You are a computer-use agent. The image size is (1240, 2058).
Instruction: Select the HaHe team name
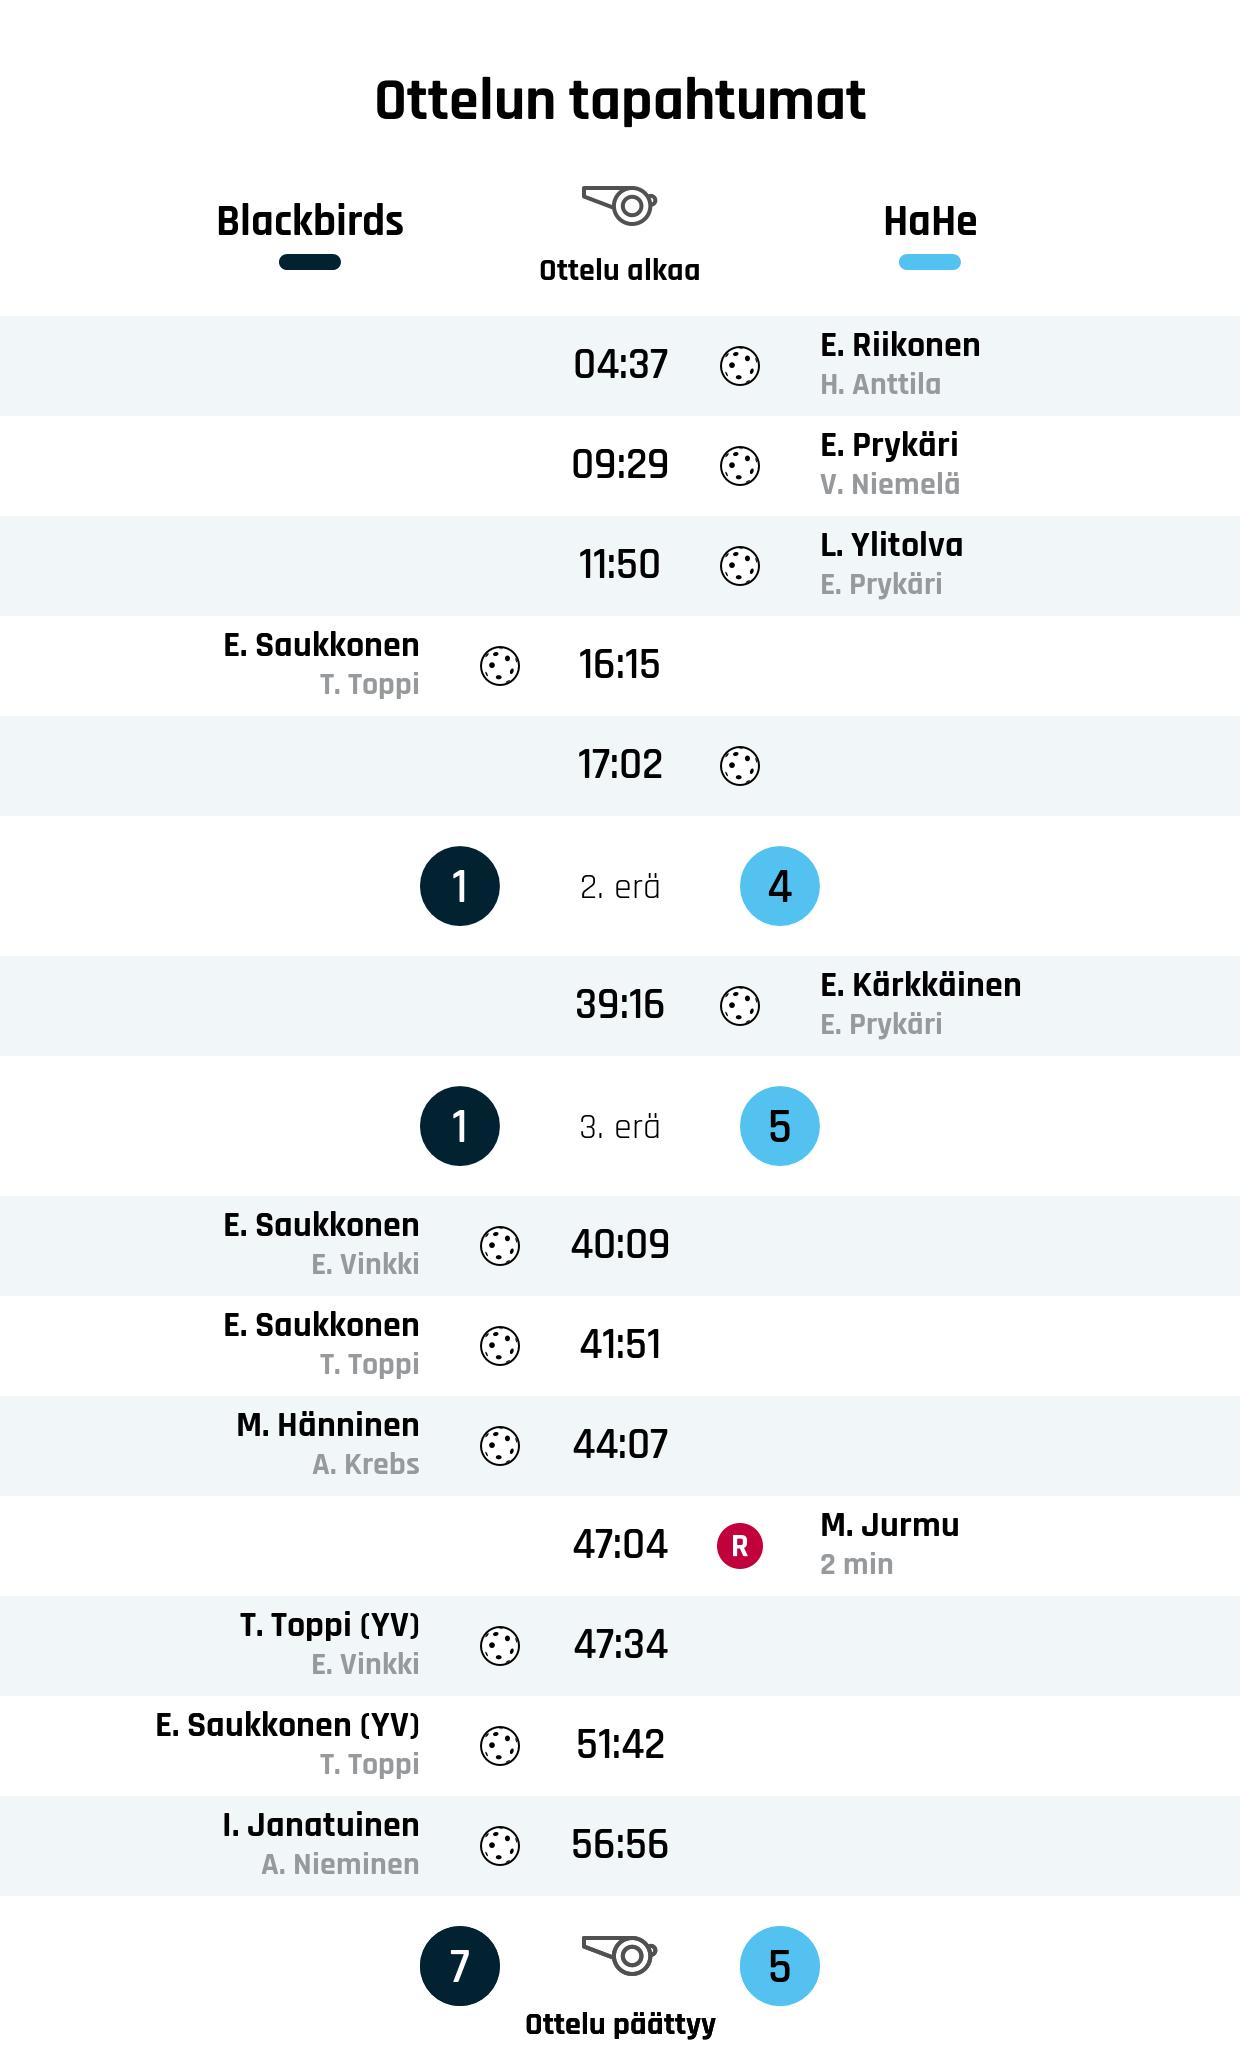coord(930,221)
